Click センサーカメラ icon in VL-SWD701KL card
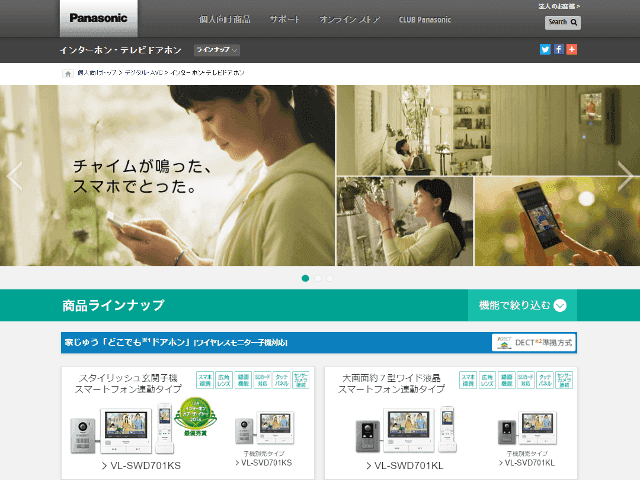Screen dimensions: 640x480 (x=564, y=380)
